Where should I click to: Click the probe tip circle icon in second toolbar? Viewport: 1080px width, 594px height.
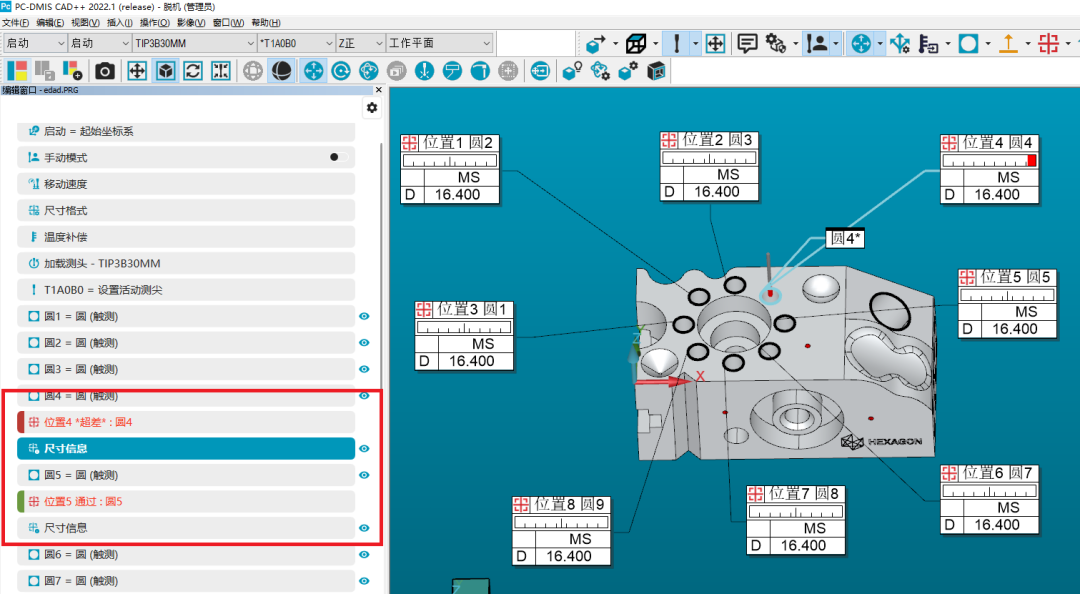(x=424, y=70)
